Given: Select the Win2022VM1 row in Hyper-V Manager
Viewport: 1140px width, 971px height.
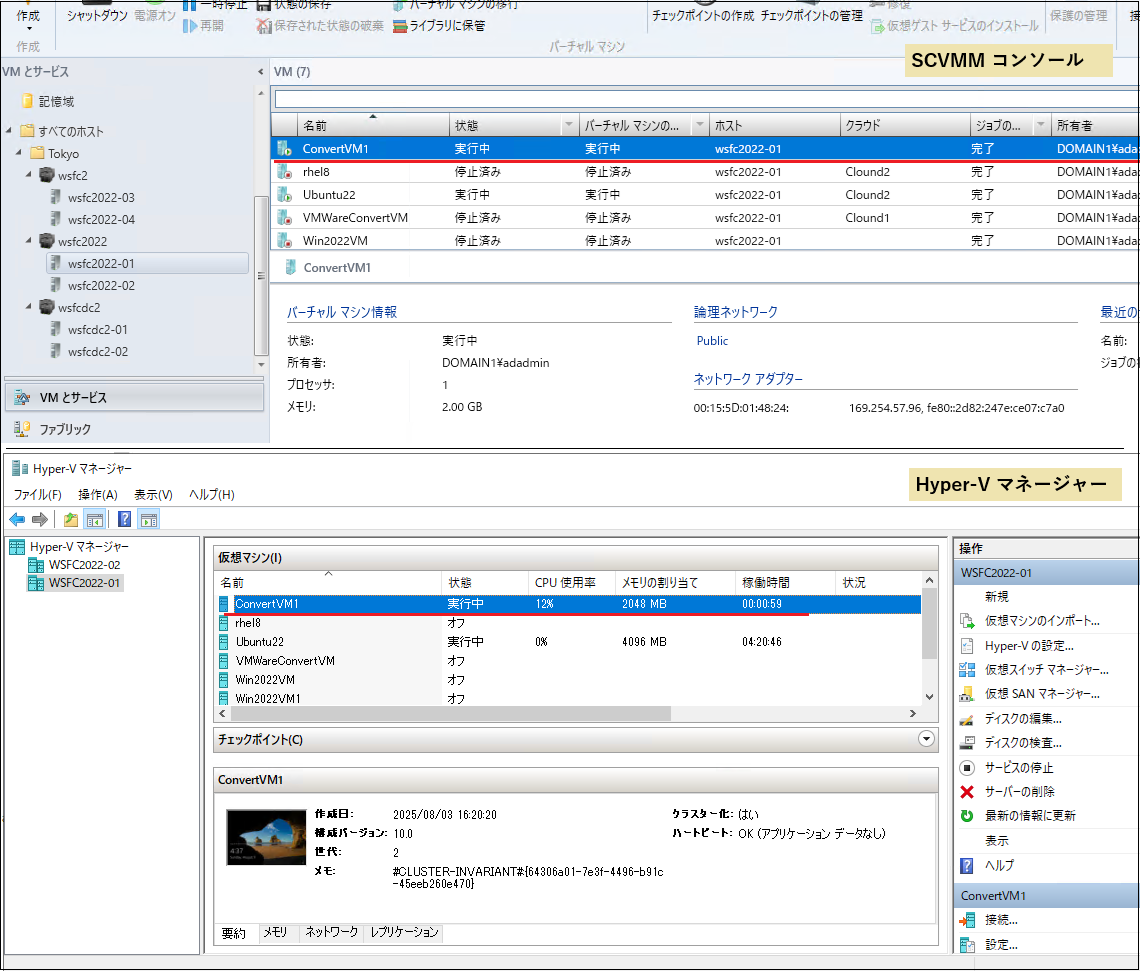Looking at the screenshot, I should point(569,698).
